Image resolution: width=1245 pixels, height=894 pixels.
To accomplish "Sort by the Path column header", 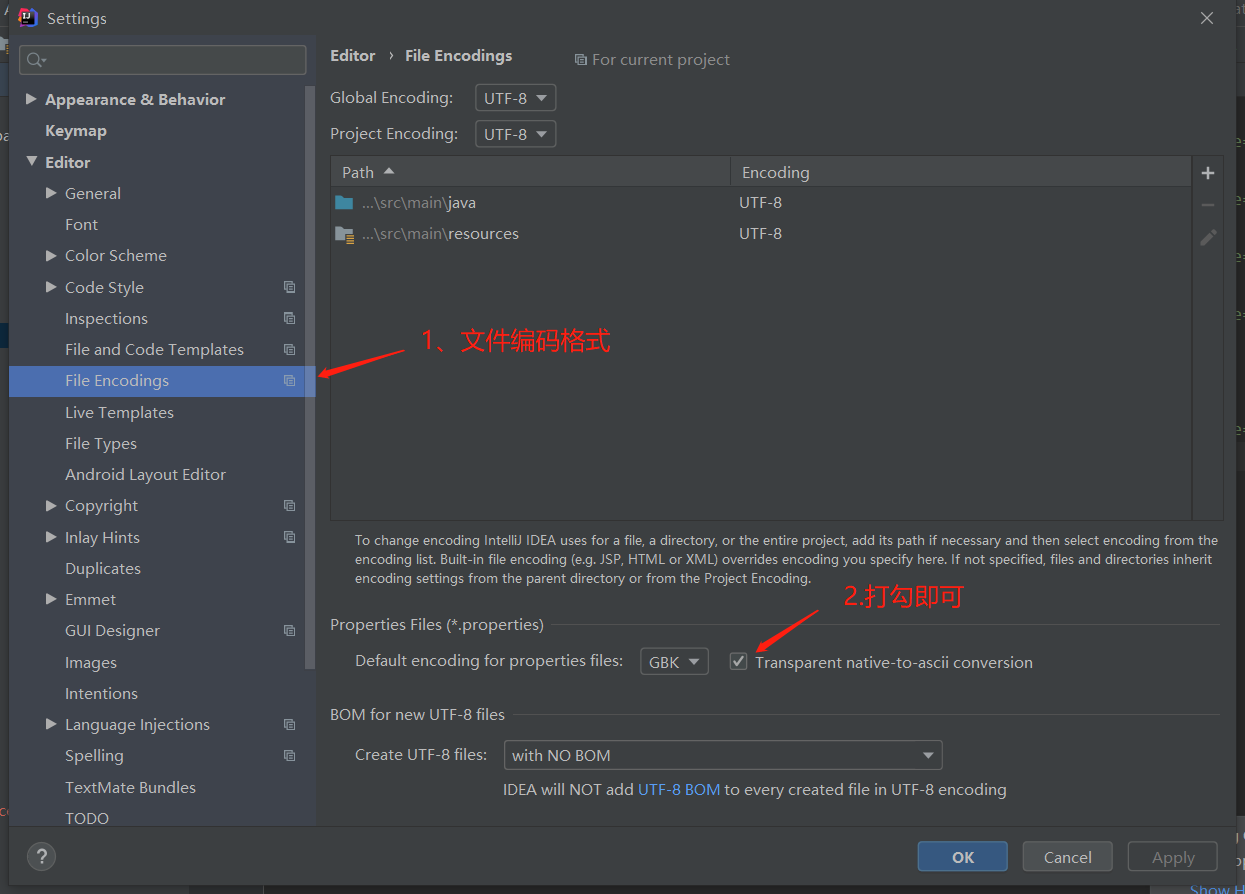I will click(x=531, y=172).
